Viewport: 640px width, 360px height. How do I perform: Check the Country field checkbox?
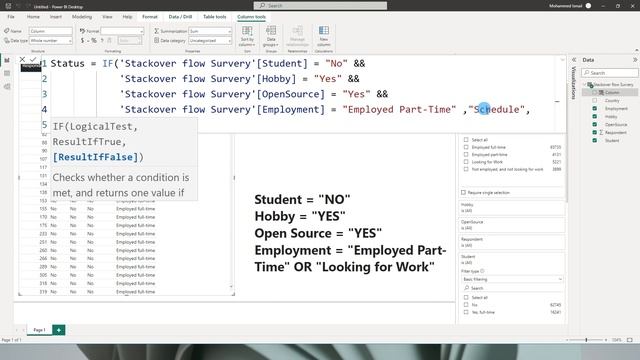(x=595, y=100)
